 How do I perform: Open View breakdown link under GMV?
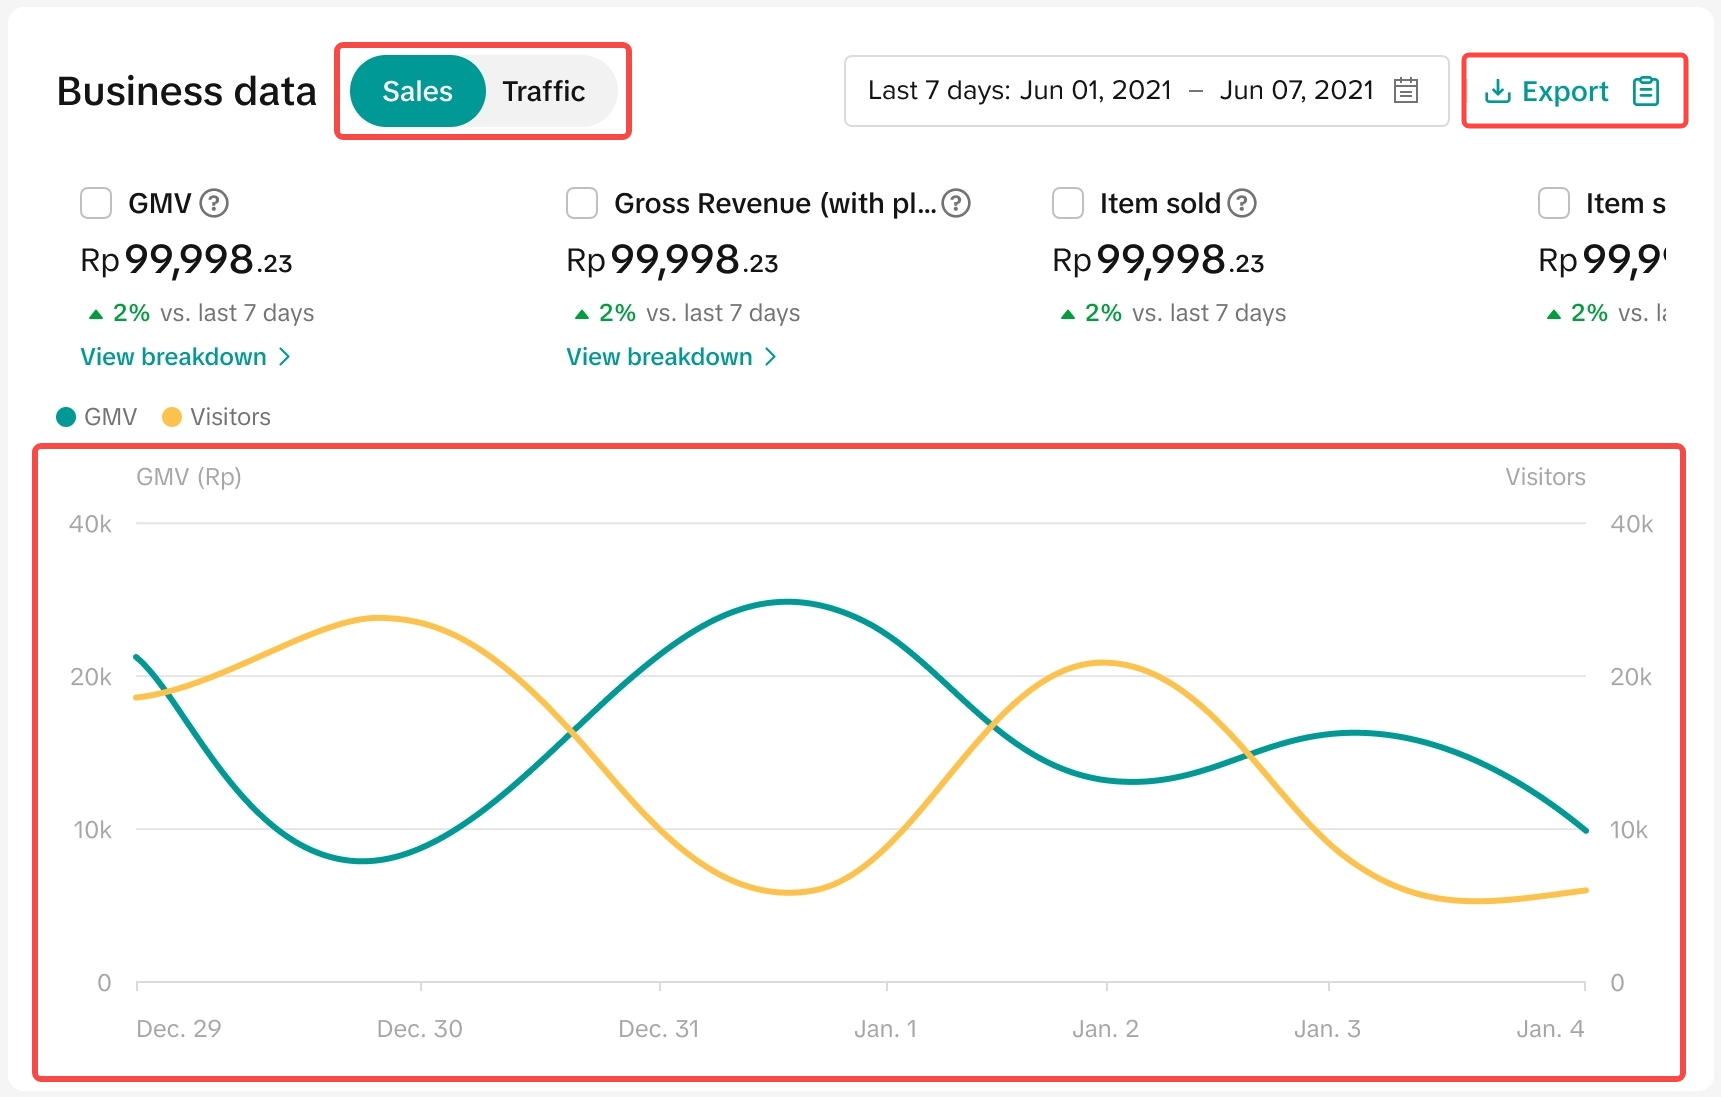(173, 357)
